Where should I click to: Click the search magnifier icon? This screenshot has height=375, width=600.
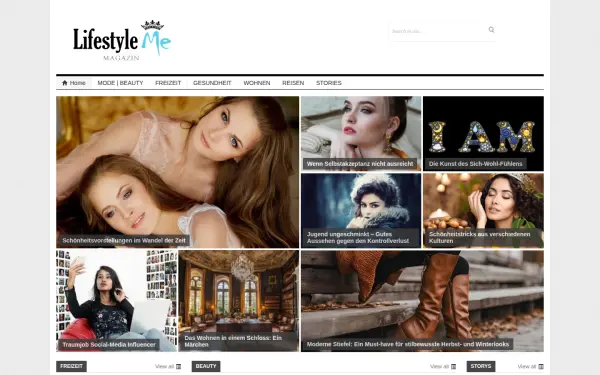pos(491,30)
